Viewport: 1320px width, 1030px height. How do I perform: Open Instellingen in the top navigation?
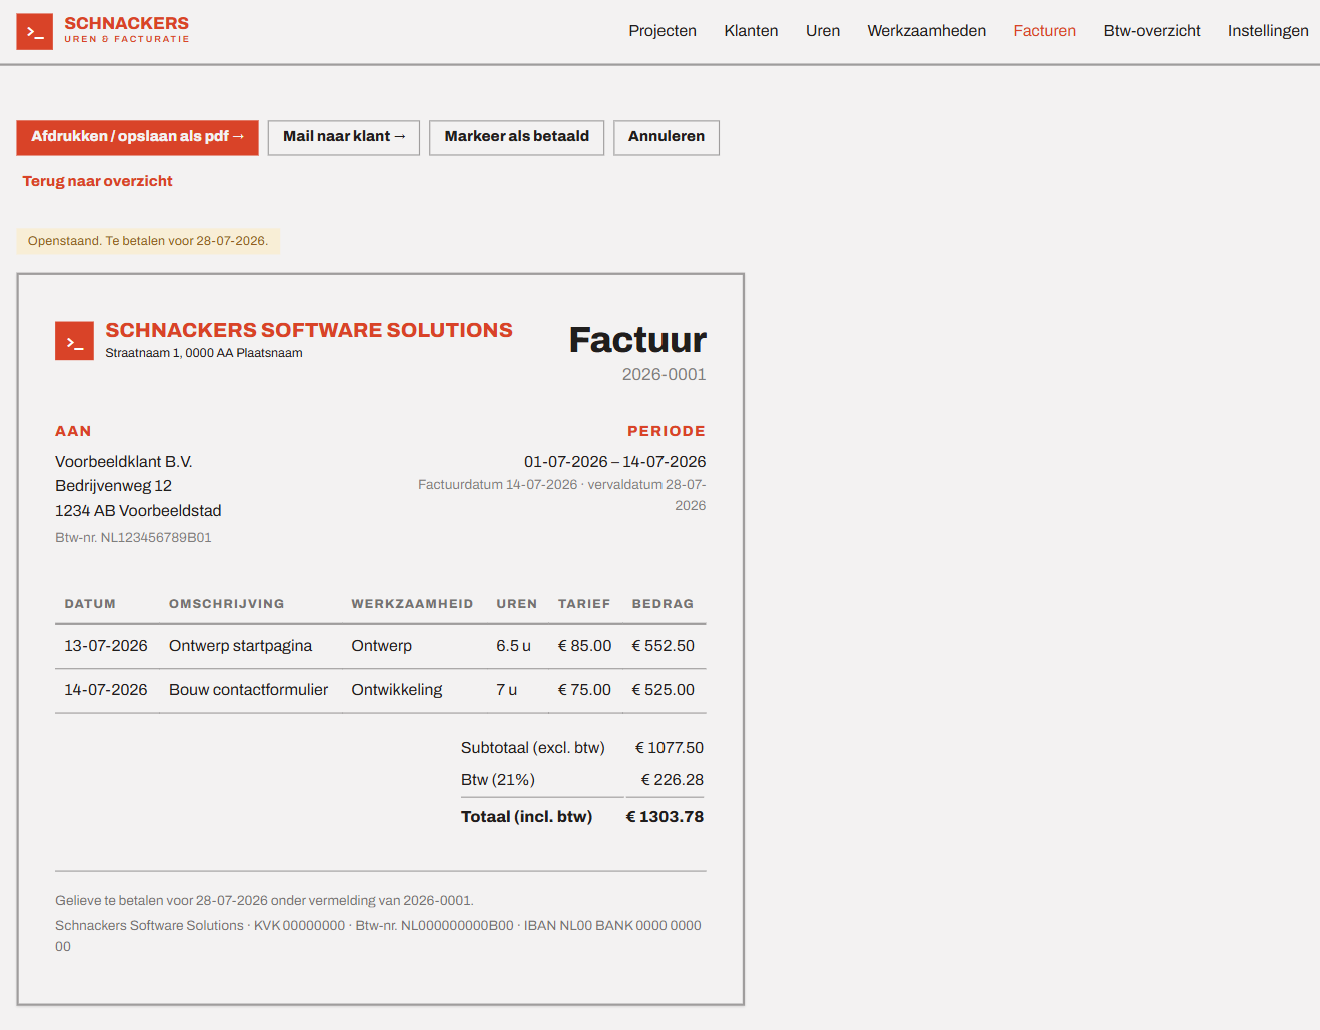click(1268, 31)
